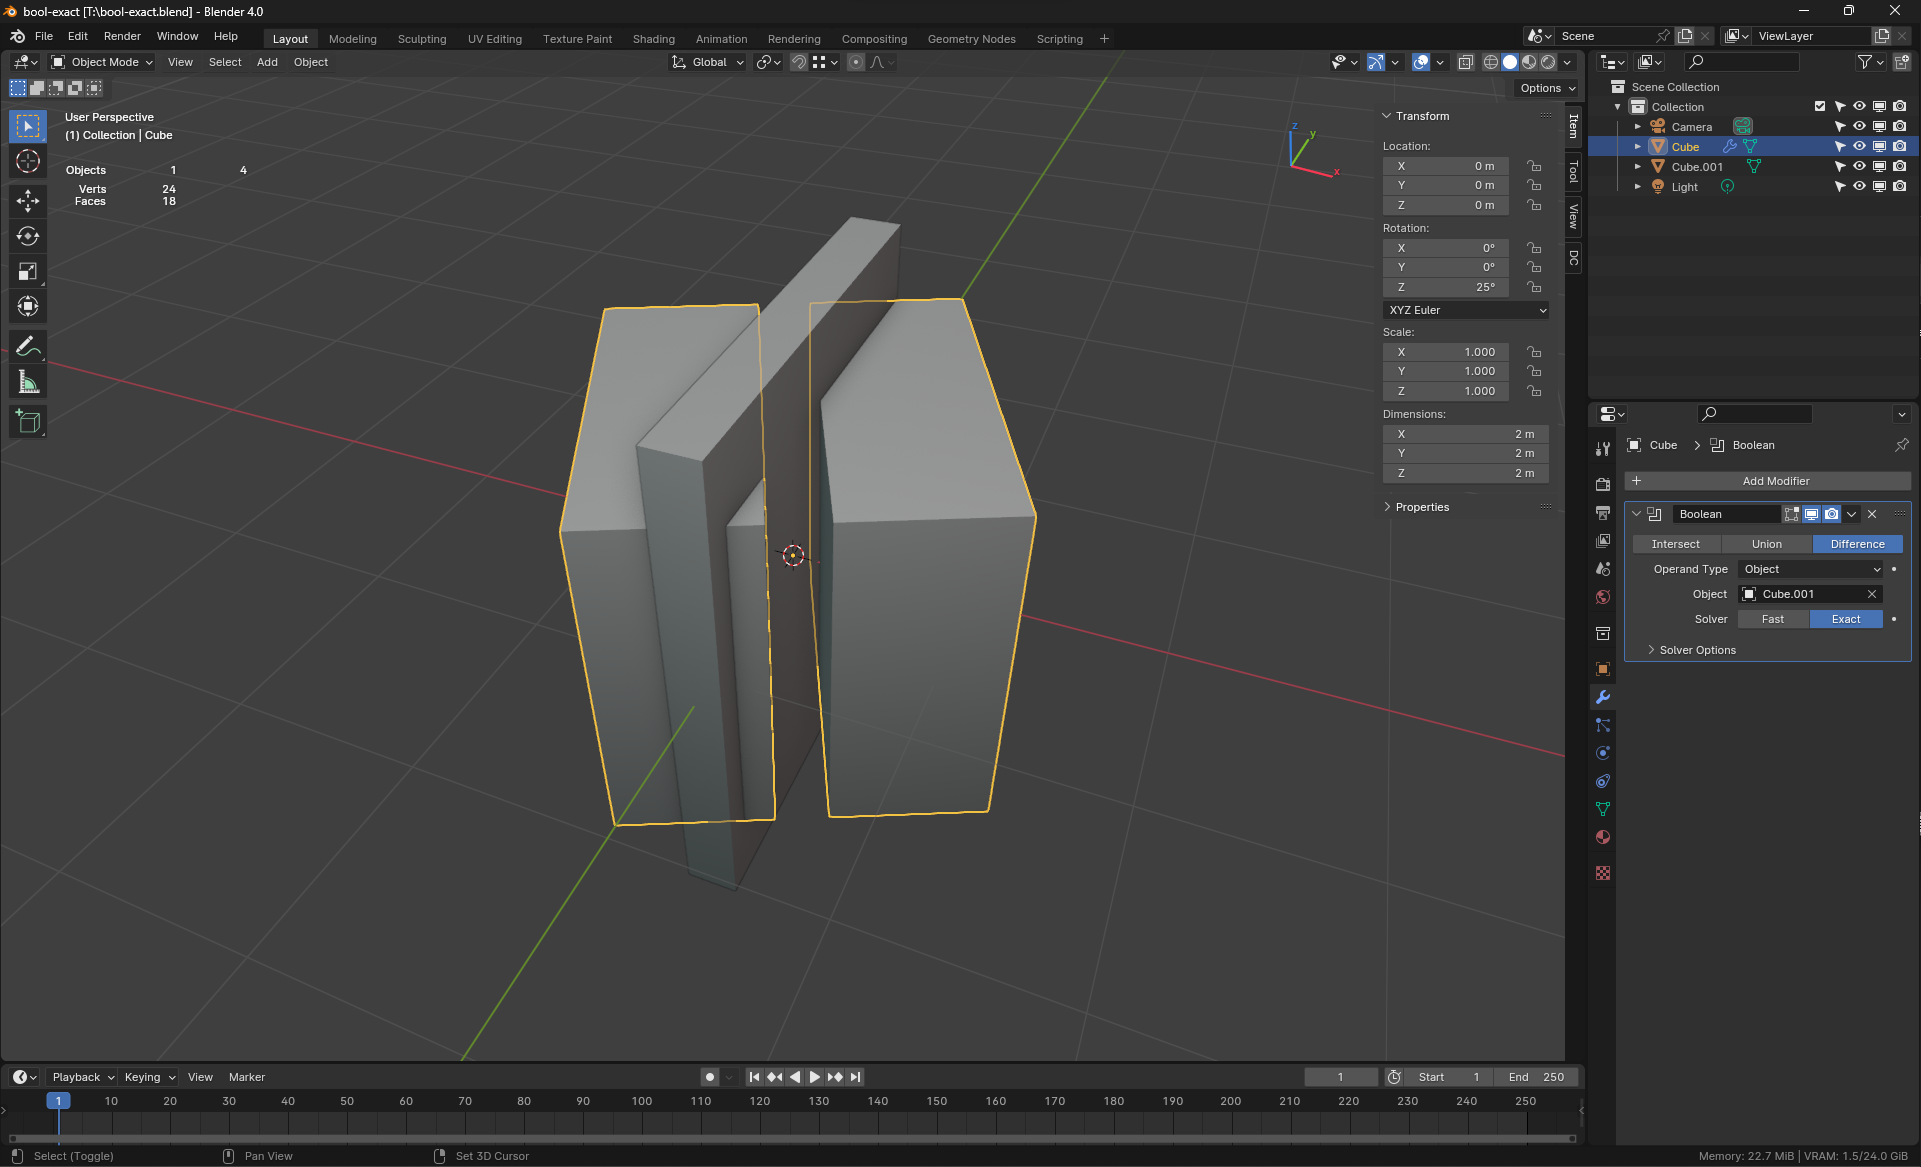The height and width of the screenshot is (1167, 1921).
Task: Select the Add Cube tool
Action: (28, 422)
